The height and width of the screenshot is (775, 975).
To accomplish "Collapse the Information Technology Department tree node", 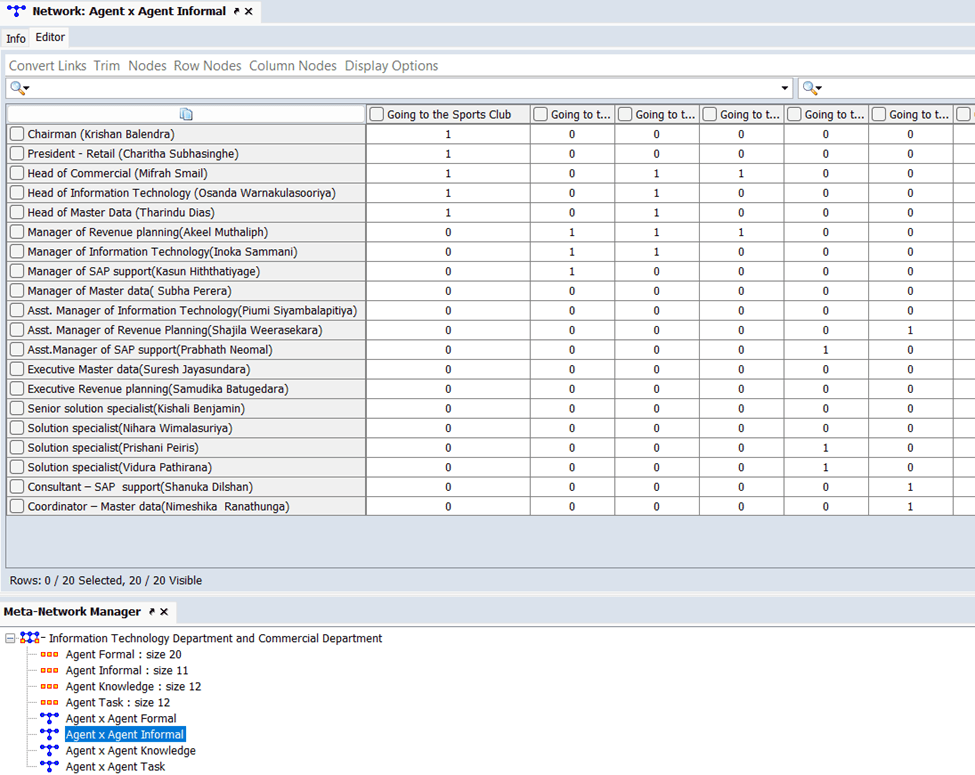I will pyautogui.click(x=10, y=638).
